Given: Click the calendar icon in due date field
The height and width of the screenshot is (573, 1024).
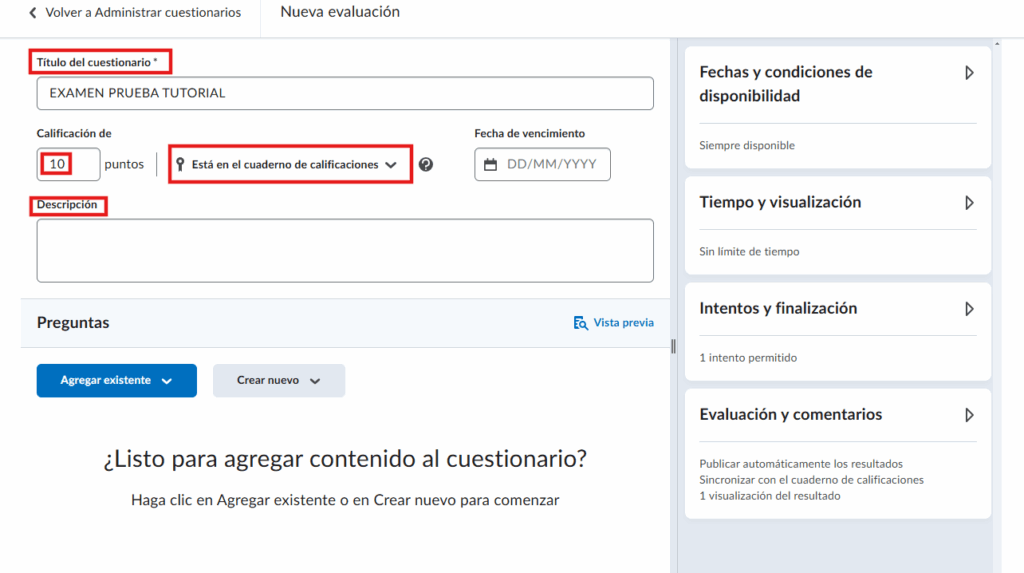Looking at the screenshot, I should coord(490,165).
